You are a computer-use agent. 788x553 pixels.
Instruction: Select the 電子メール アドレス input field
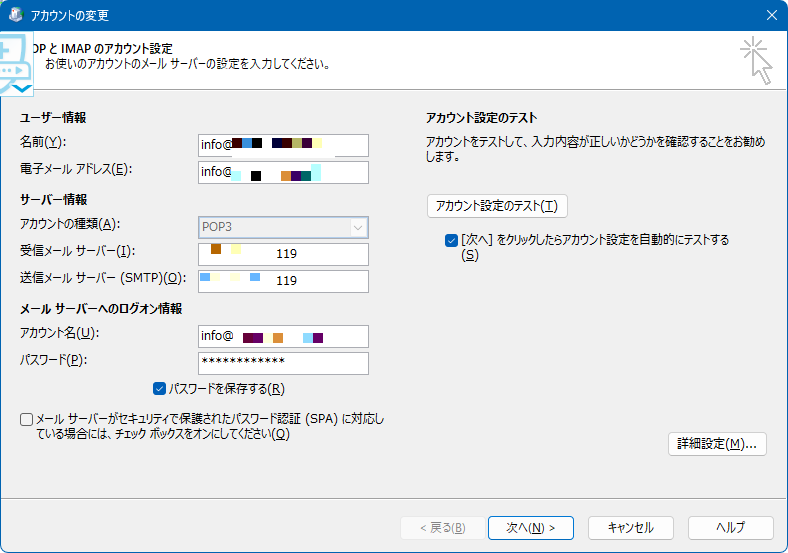tap(284, 172)
